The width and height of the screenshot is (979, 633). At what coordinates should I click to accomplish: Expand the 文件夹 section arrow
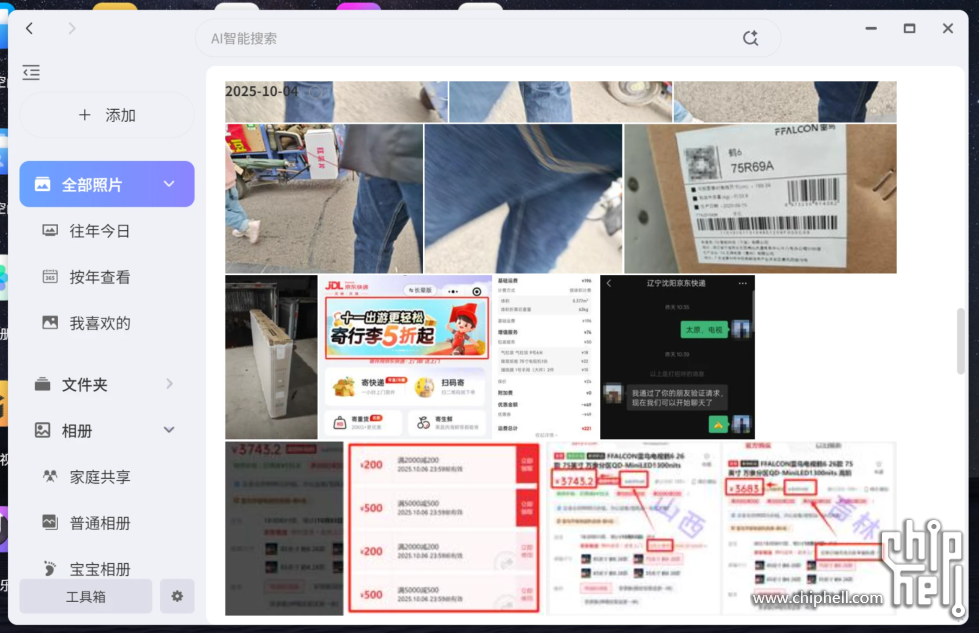[169, 384]
